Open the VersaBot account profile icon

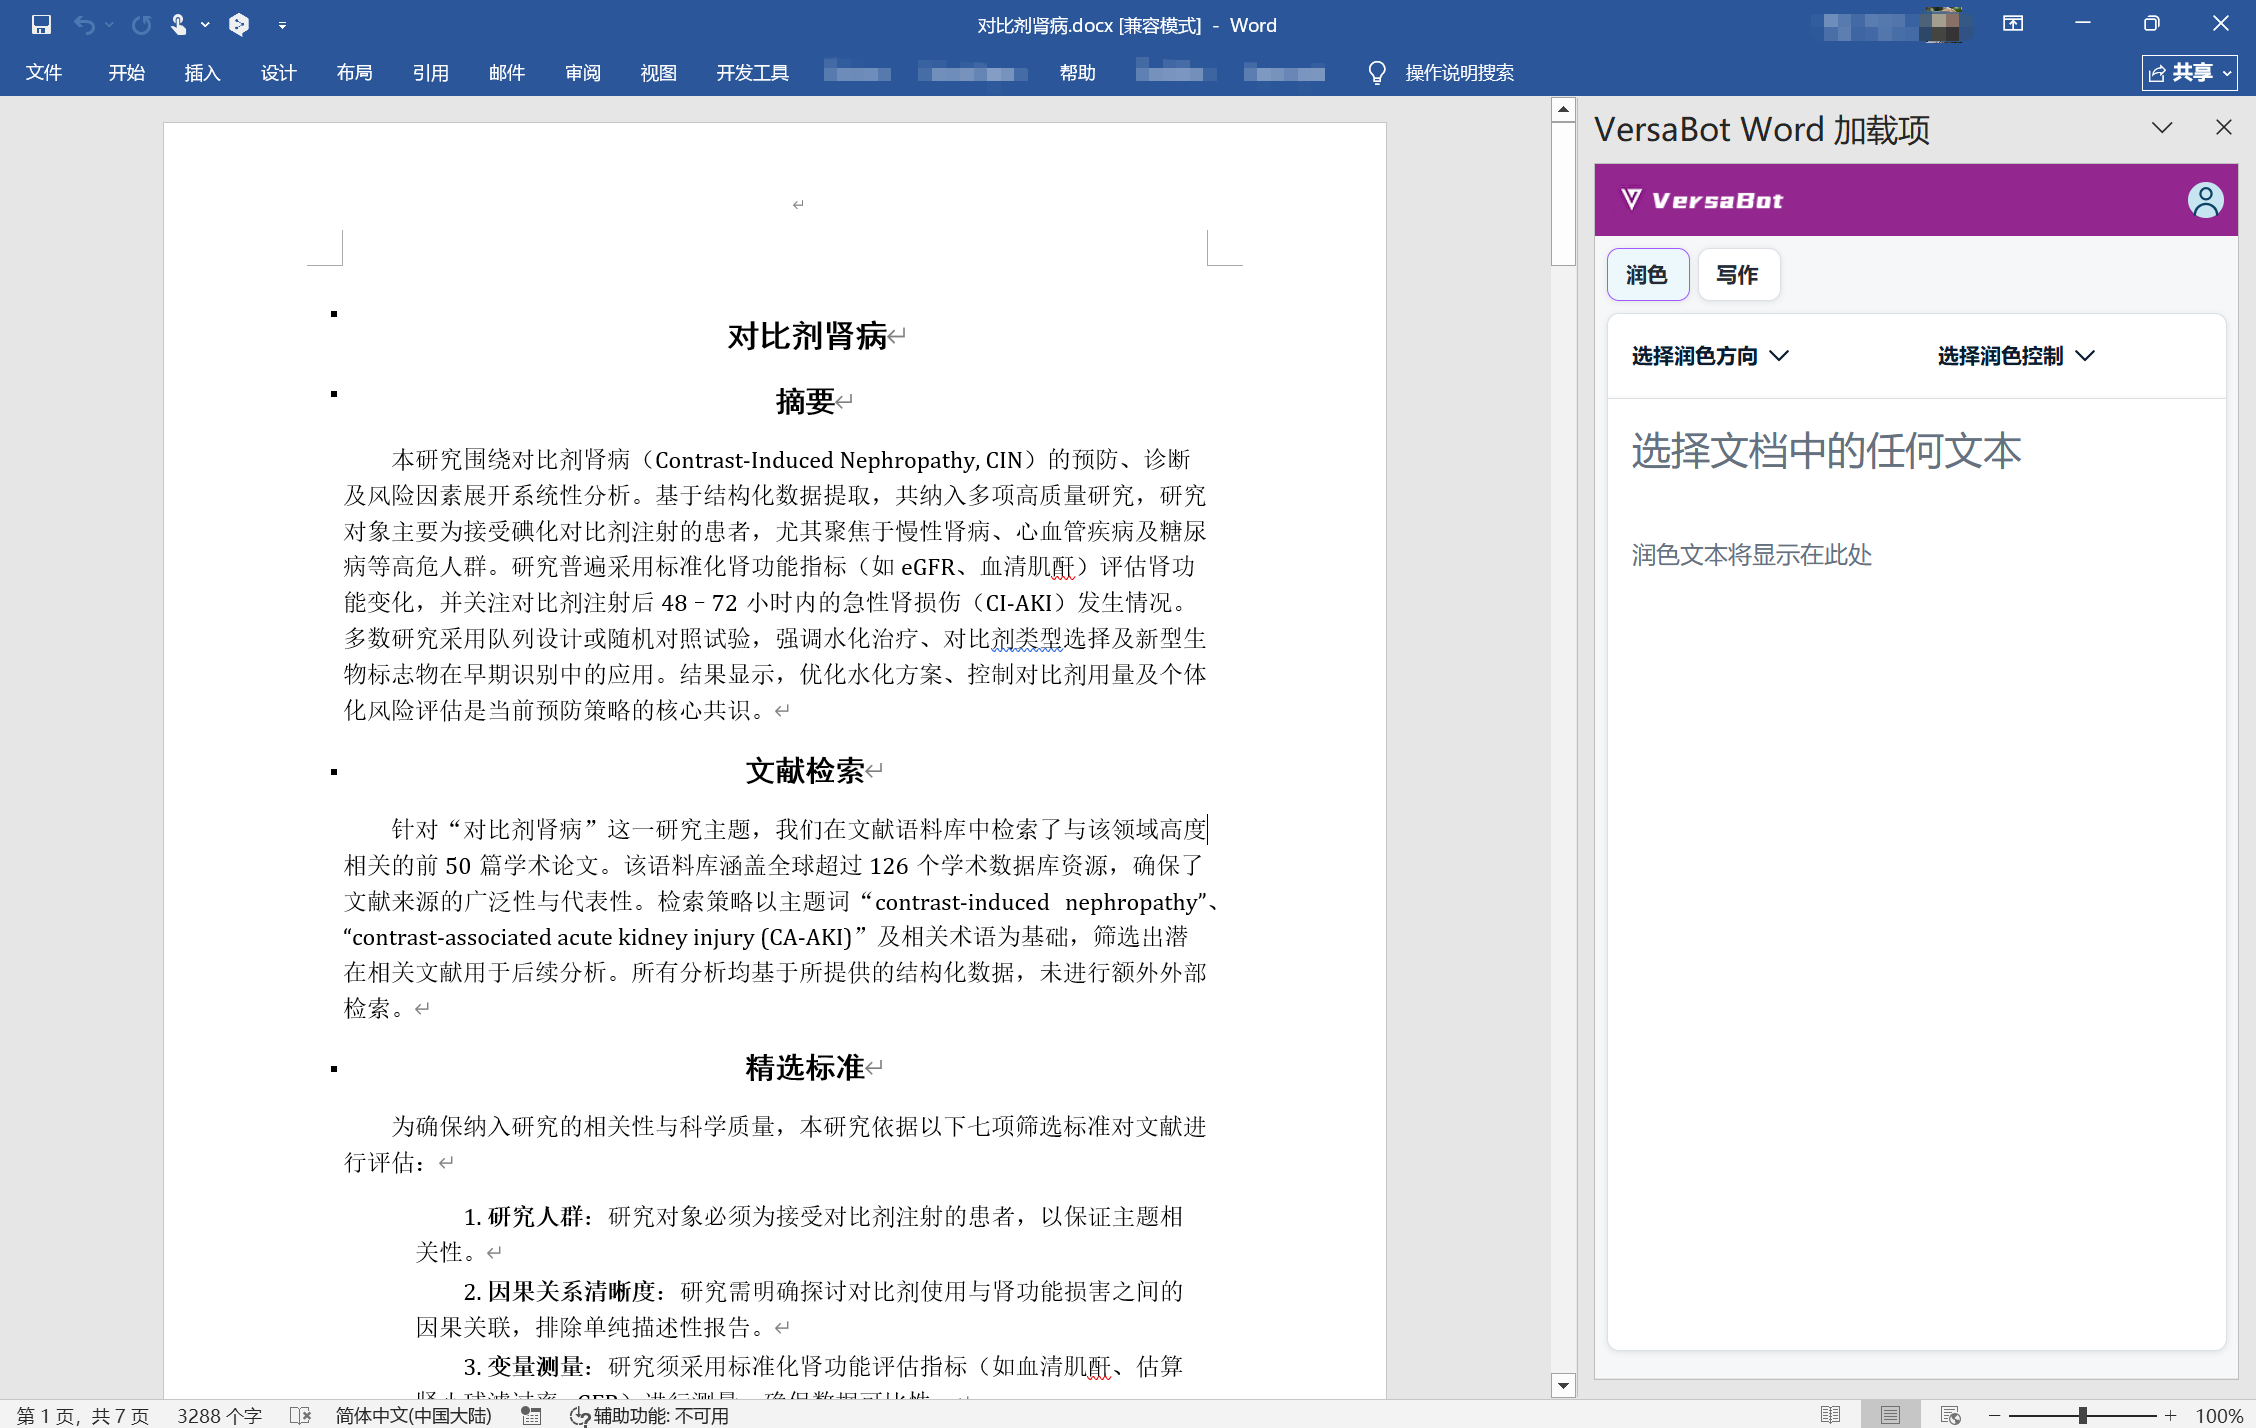2205,200
